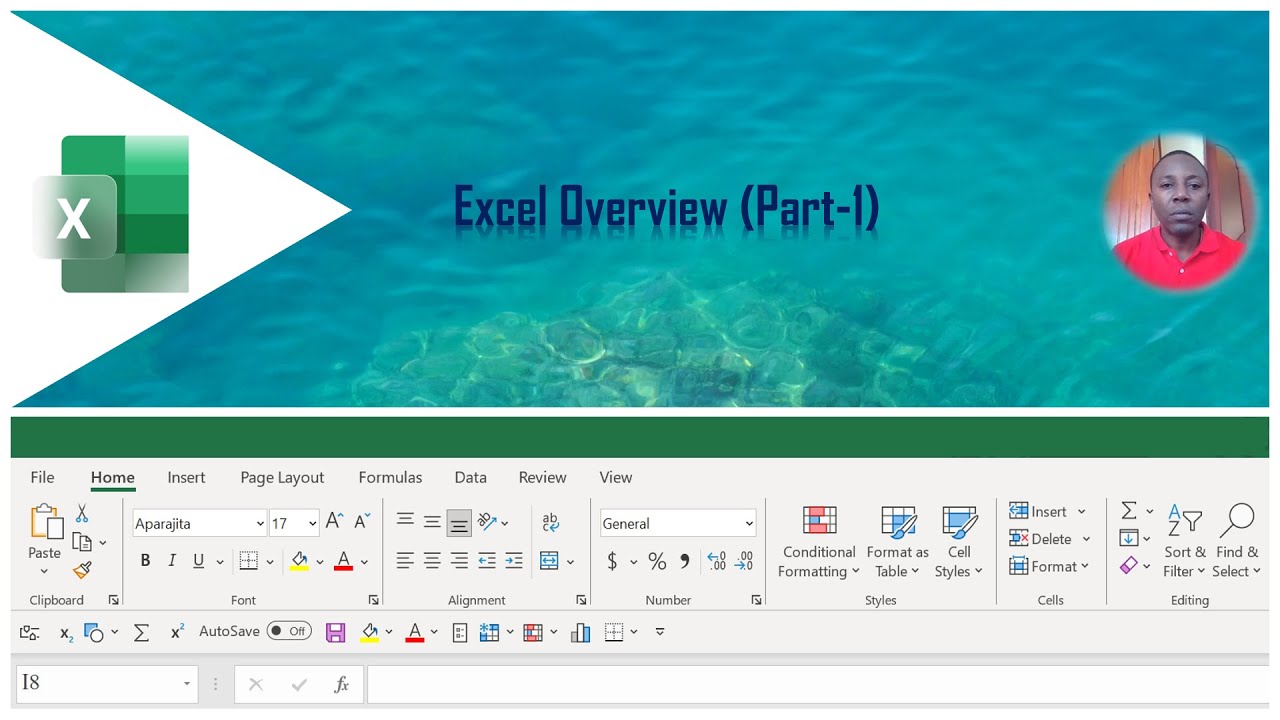Click the Cut scissors icon
1280x720 pixels.
[82, 513]
